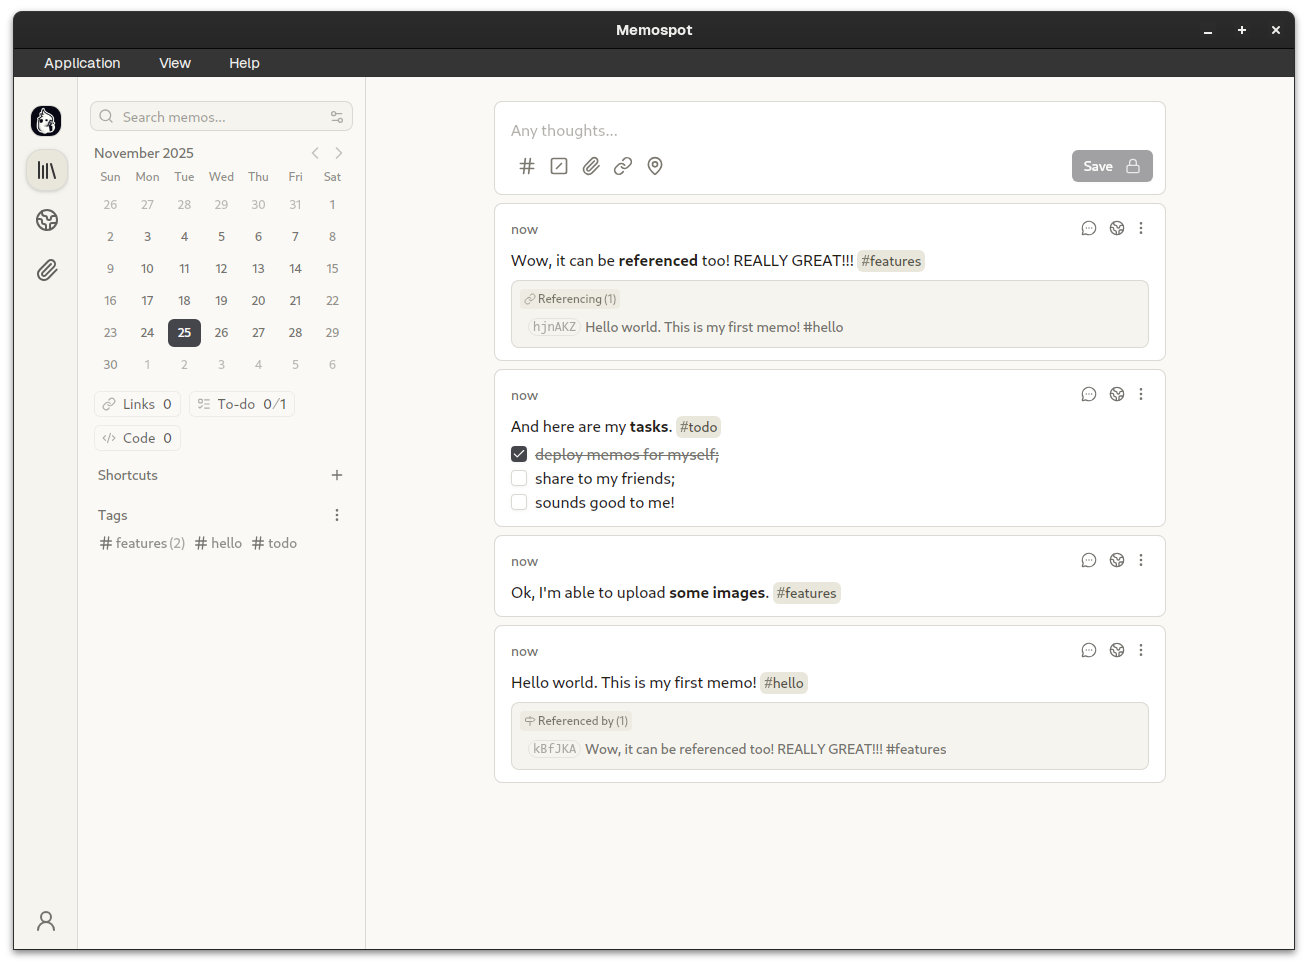Open more options for 'Wow, it can be referenced' memo
The height and width of the screenshot is (966, 1308).
1141,229
